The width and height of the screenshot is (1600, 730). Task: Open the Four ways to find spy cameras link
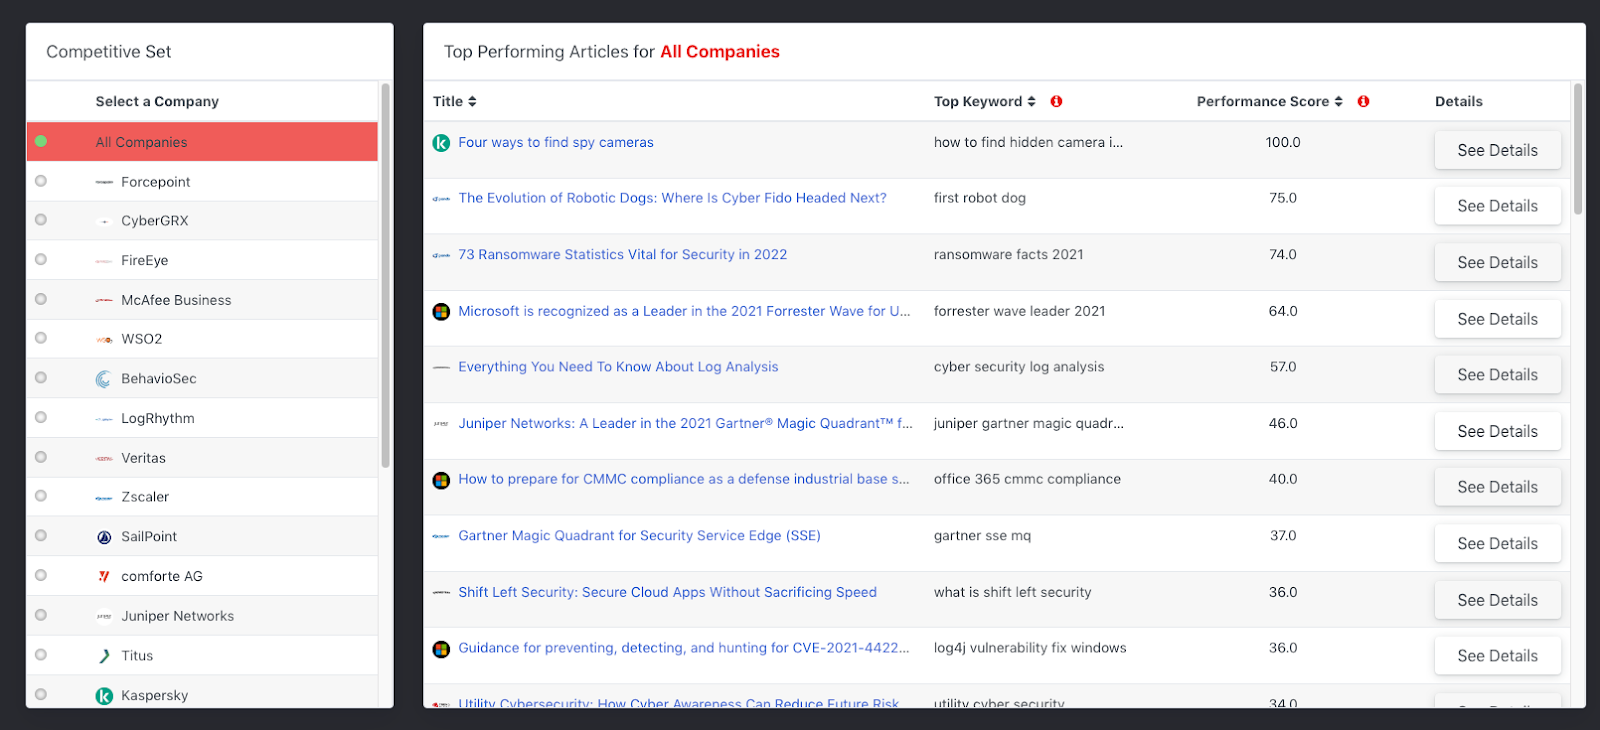556,143
